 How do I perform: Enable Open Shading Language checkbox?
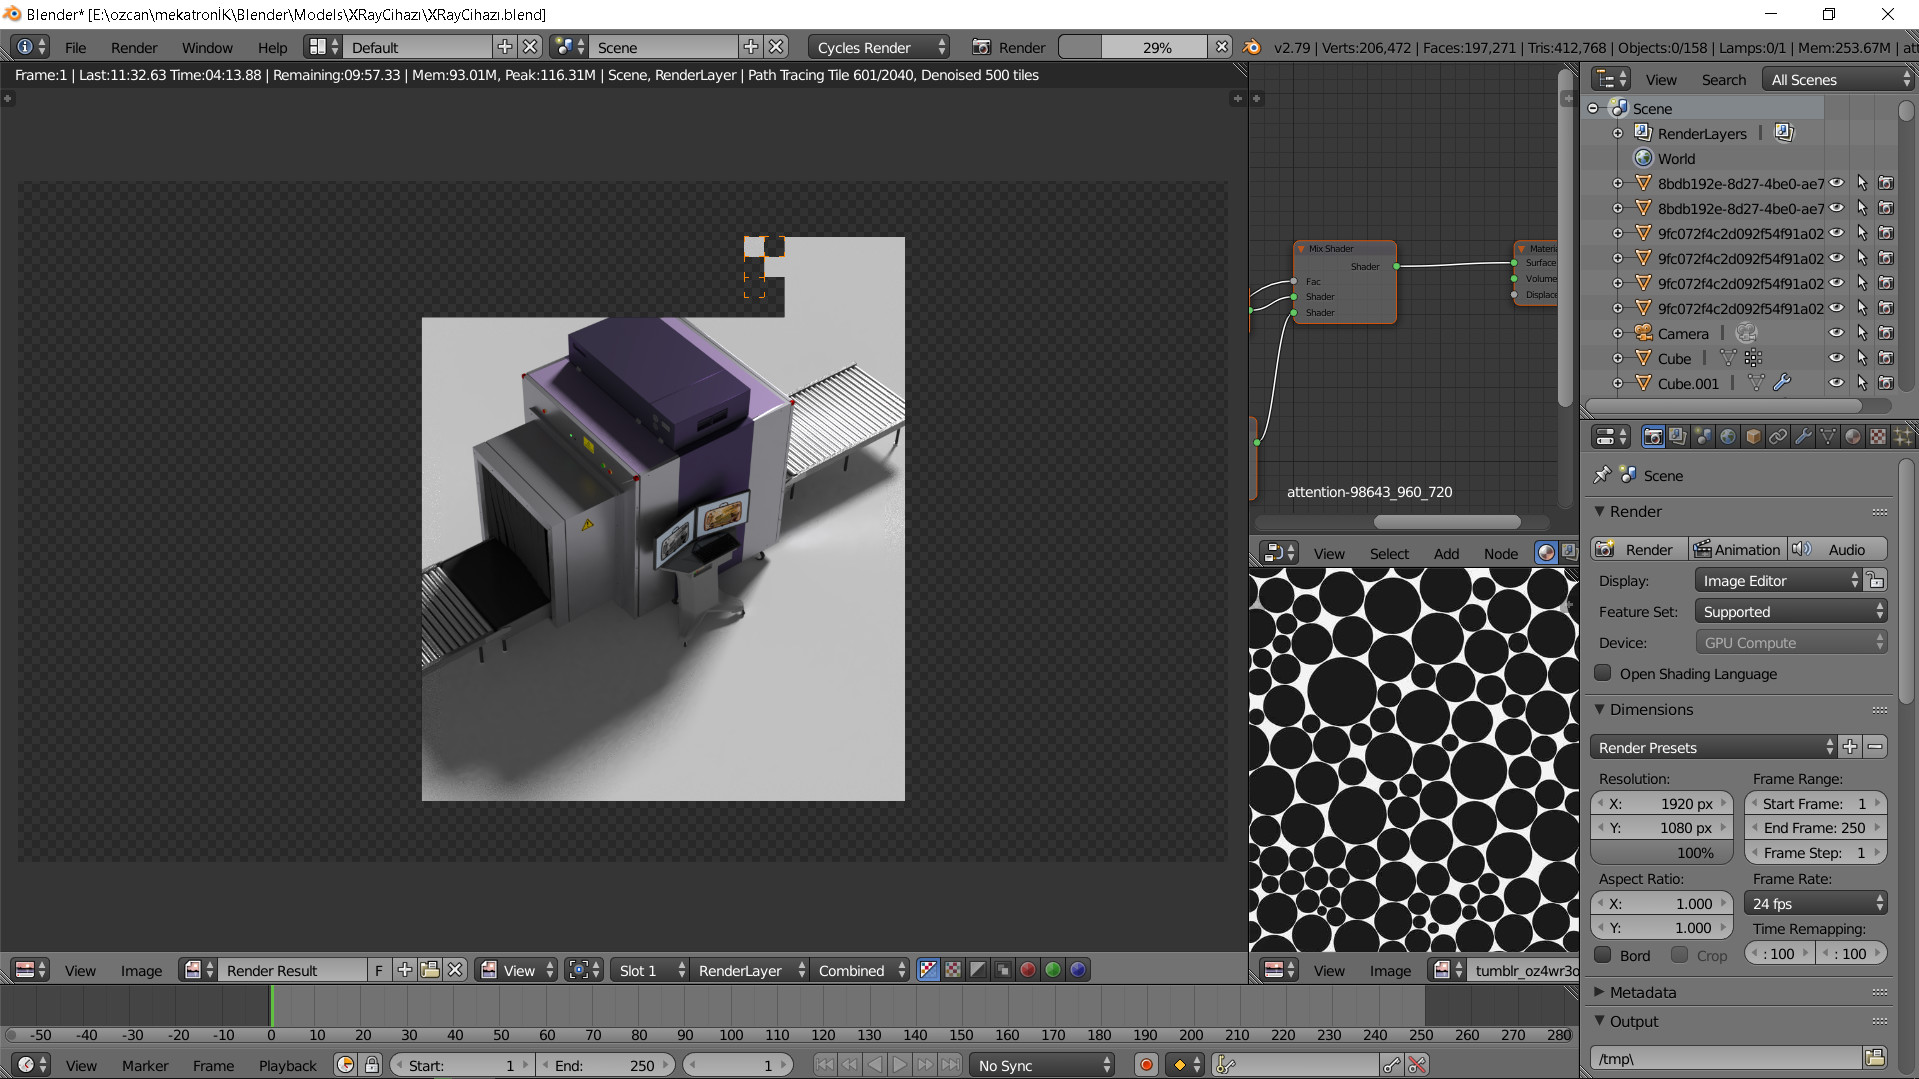pyautogui.click(x=1603, y=674)
